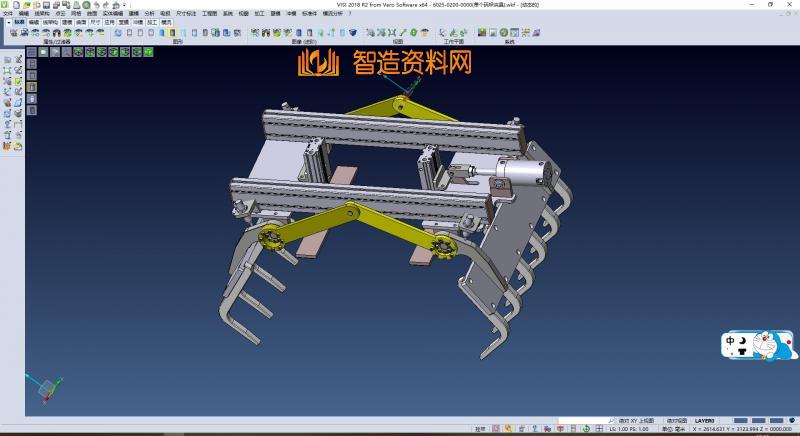Click the top icon in the left sidebar

[7, 60]
